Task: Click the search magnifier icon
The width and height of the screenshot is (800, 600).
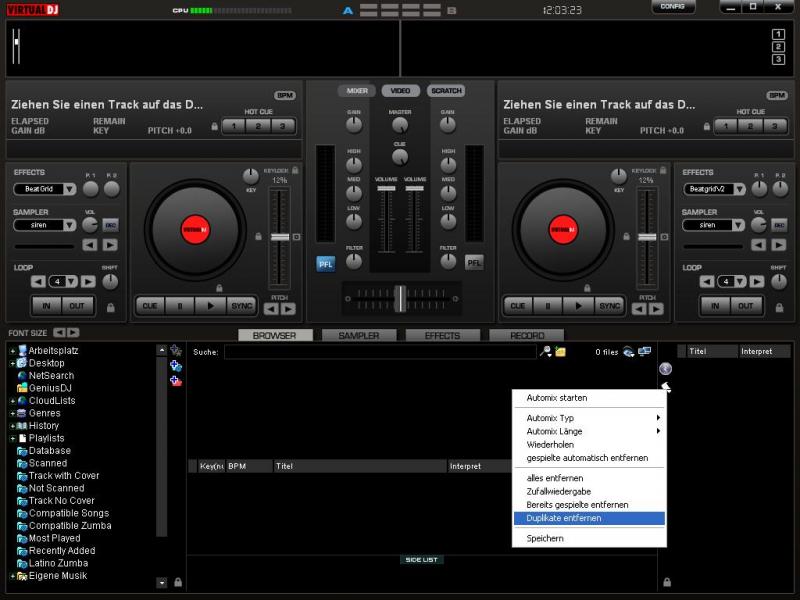Action: pyautogui.click(x=545, y=351)
